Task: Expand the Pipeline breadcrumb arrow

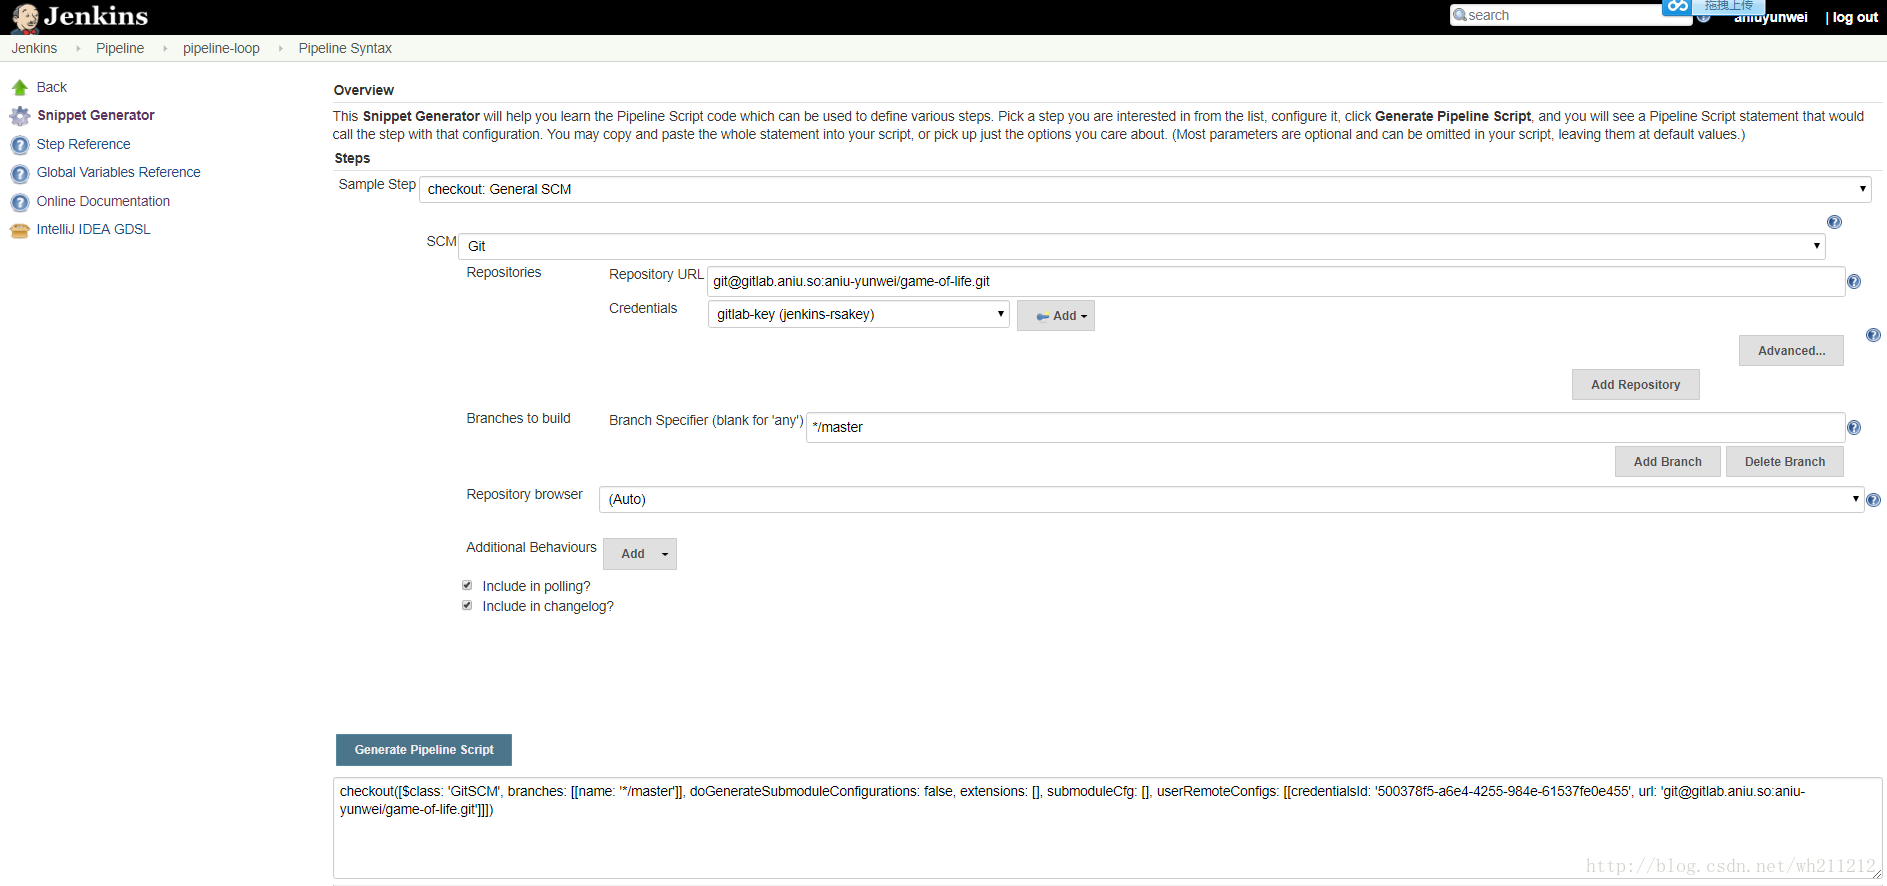Action: point(165,48)
